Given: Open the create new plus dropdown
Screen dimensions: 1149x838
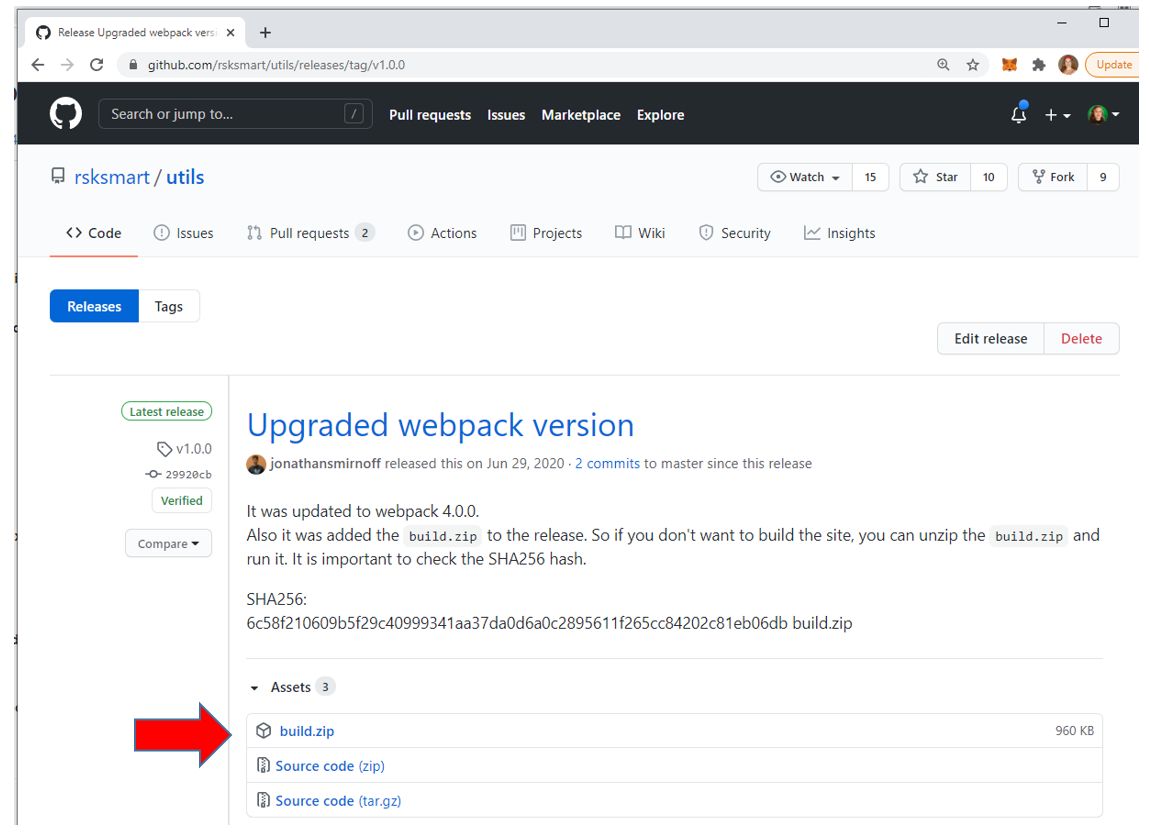Looking at the screenshot, I should tap(1057, 115).
